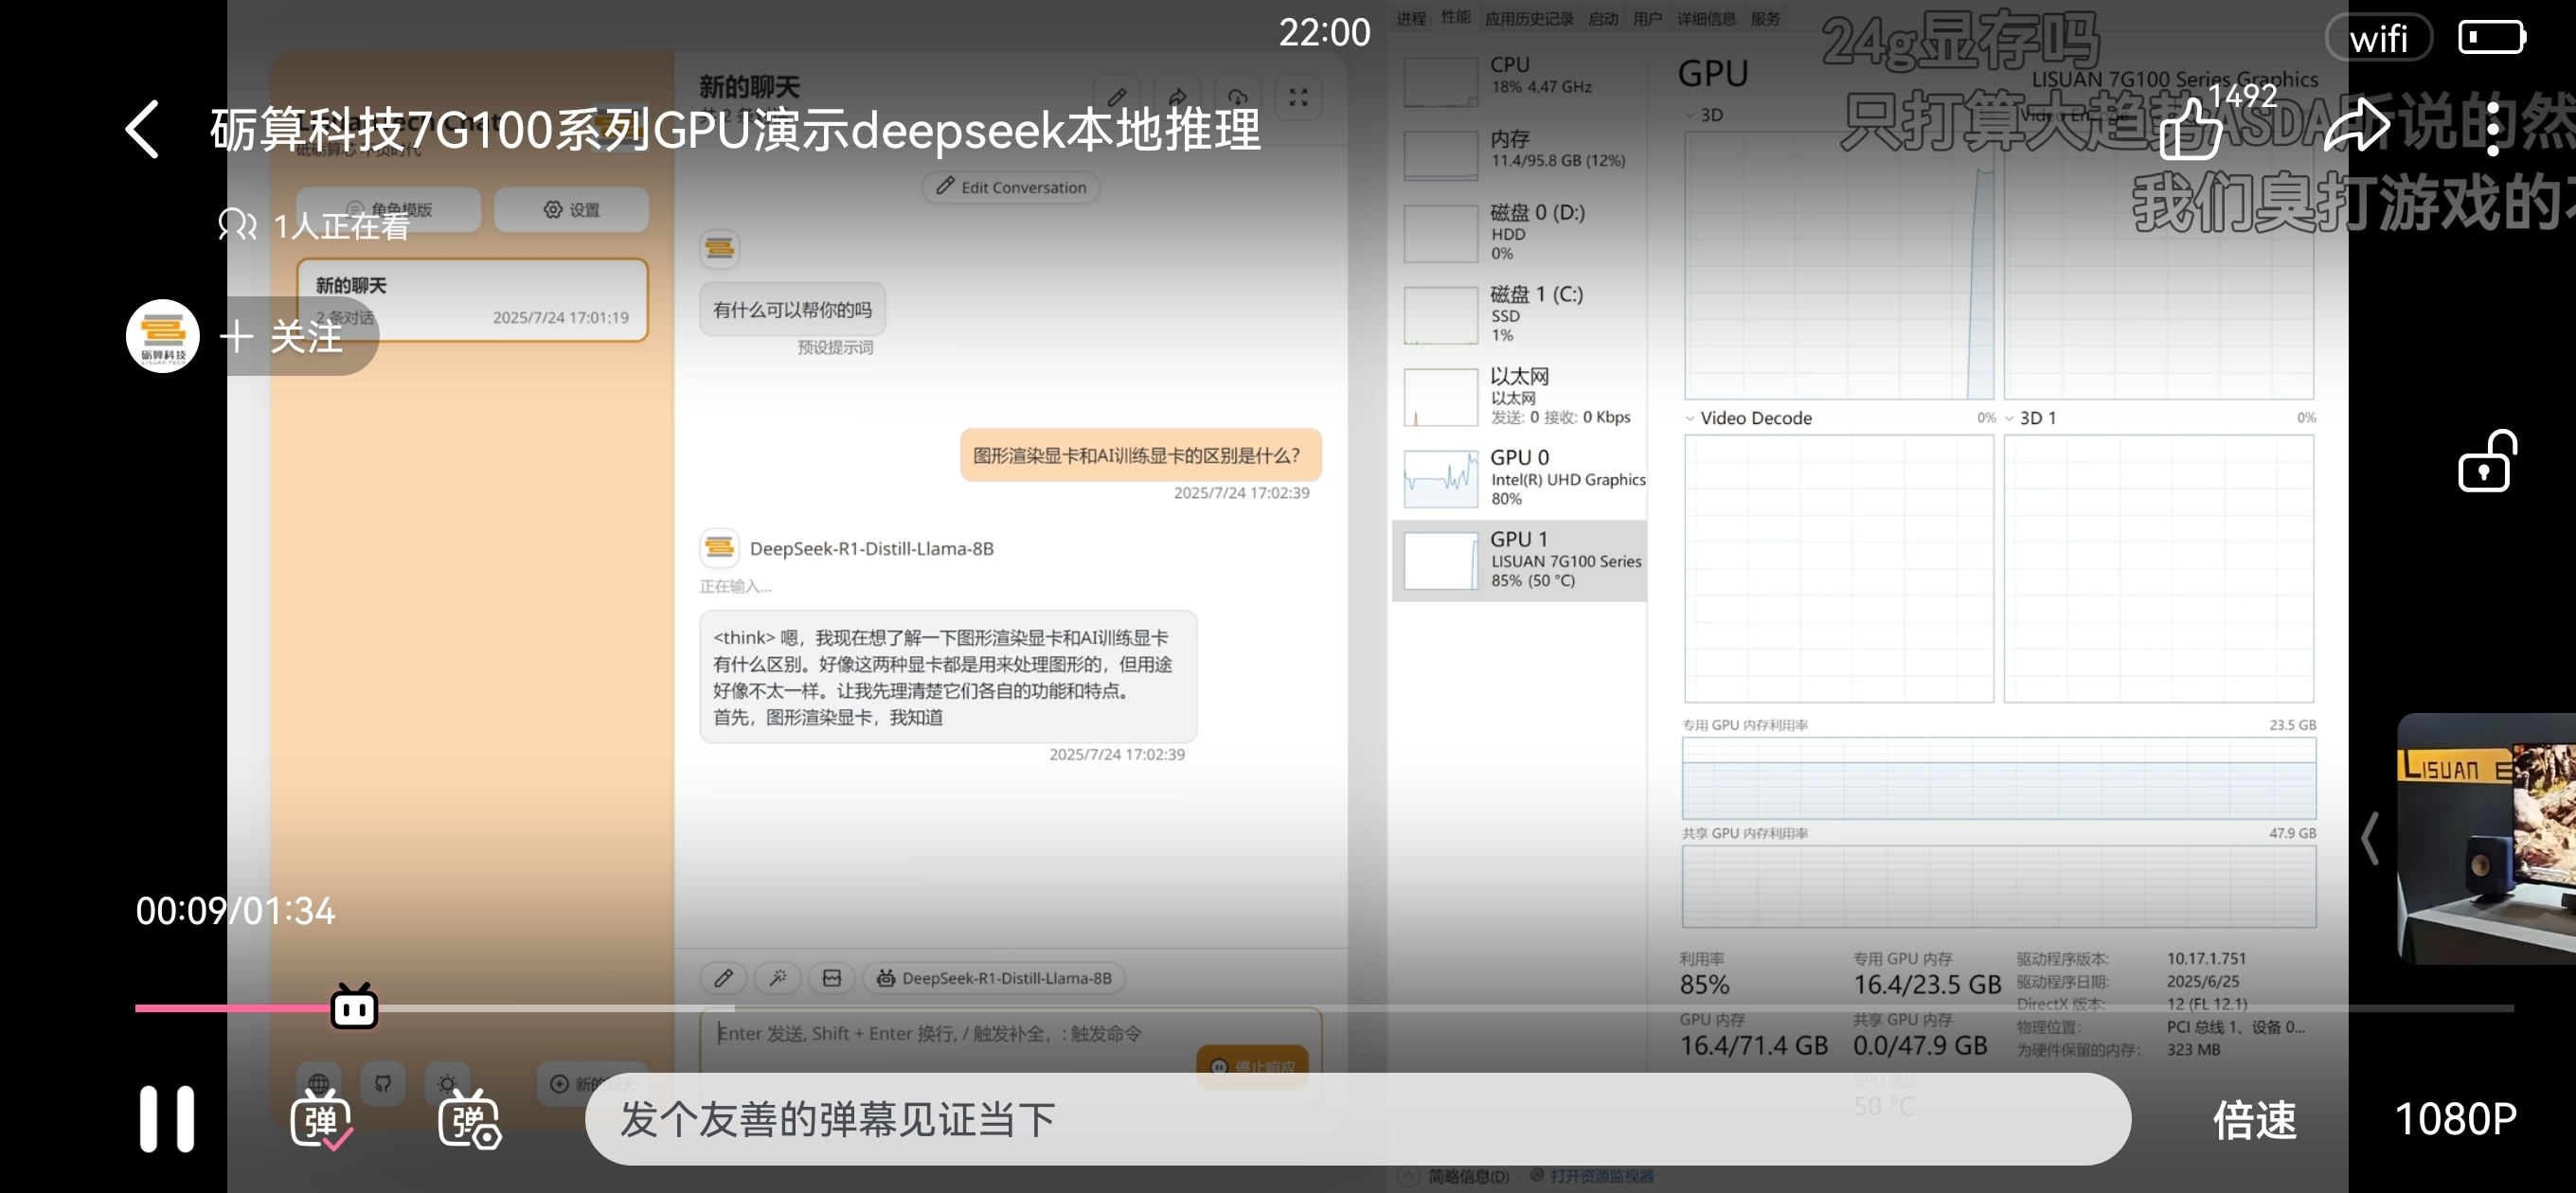The image size is (2576, 1193).
Task: Pause the video playback
Action: 167,1119
